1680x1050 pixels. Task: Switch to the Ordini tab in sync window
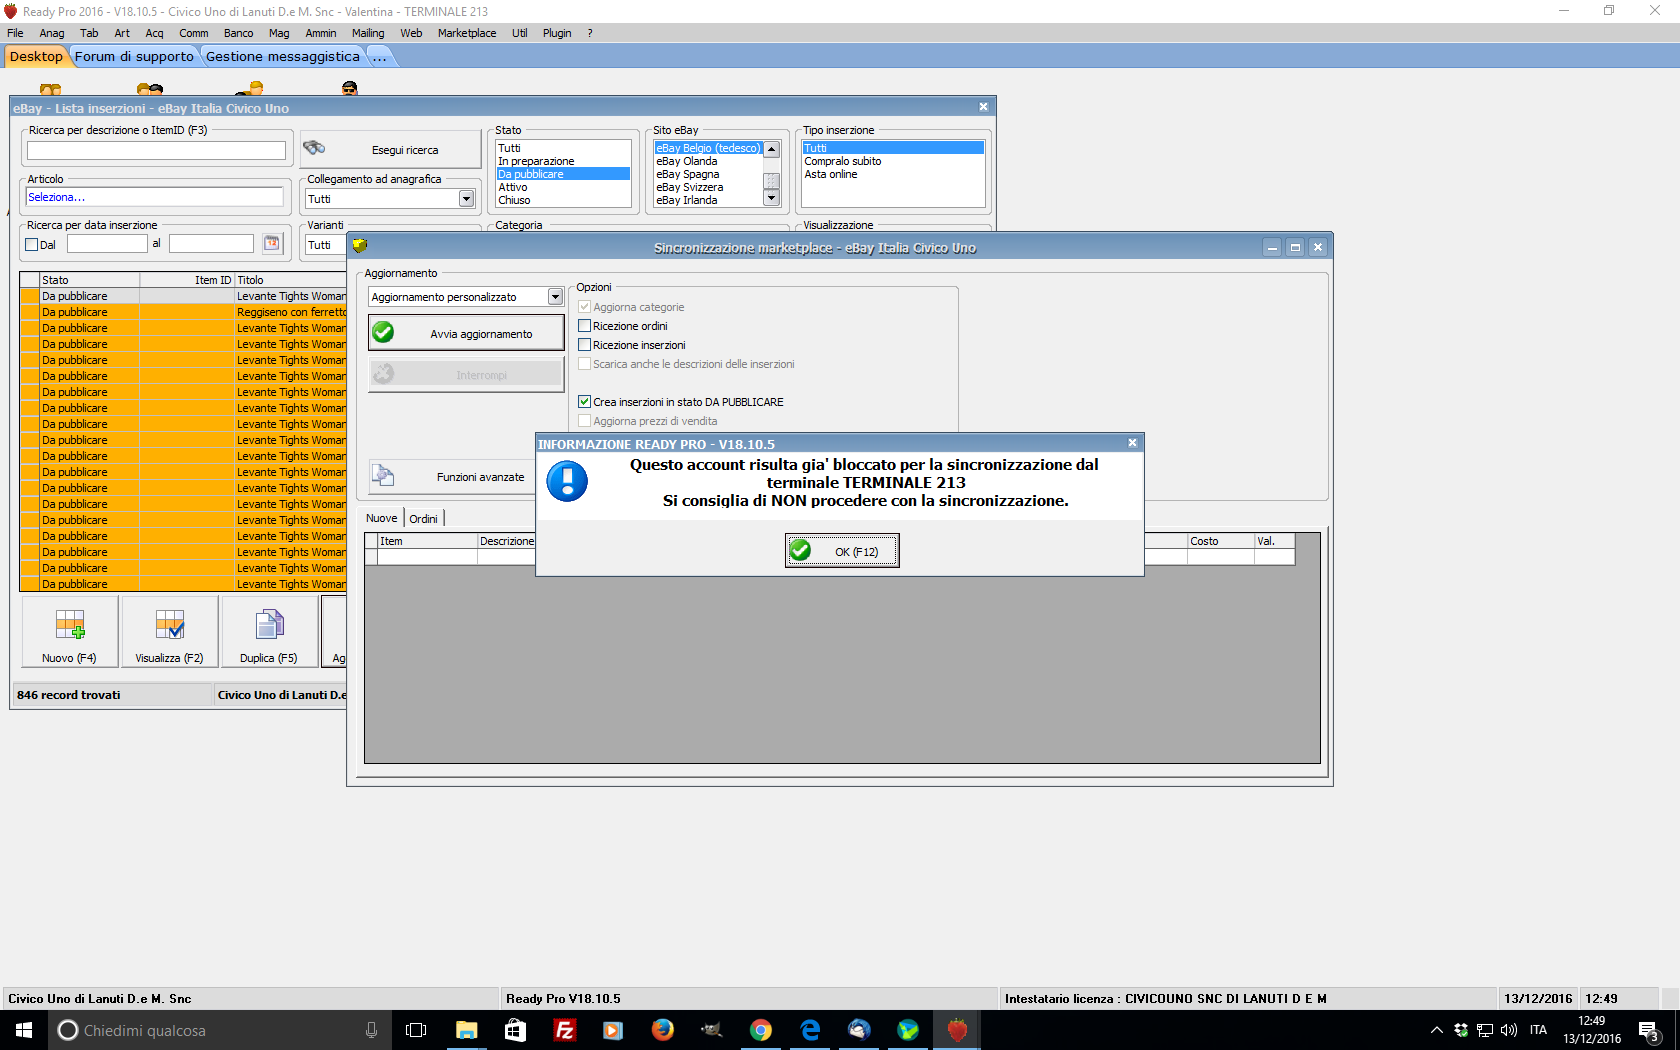click(x=423, y=518)
